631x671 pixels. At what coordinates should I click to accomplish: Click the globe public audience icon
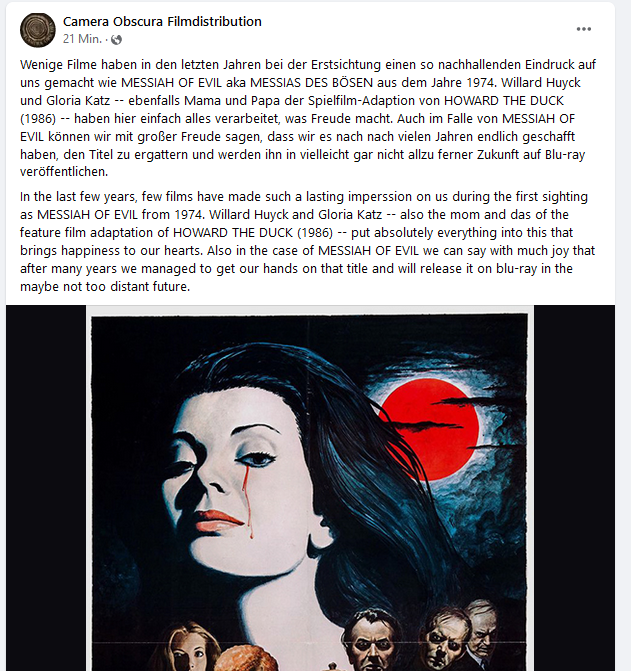coord(116,40)
